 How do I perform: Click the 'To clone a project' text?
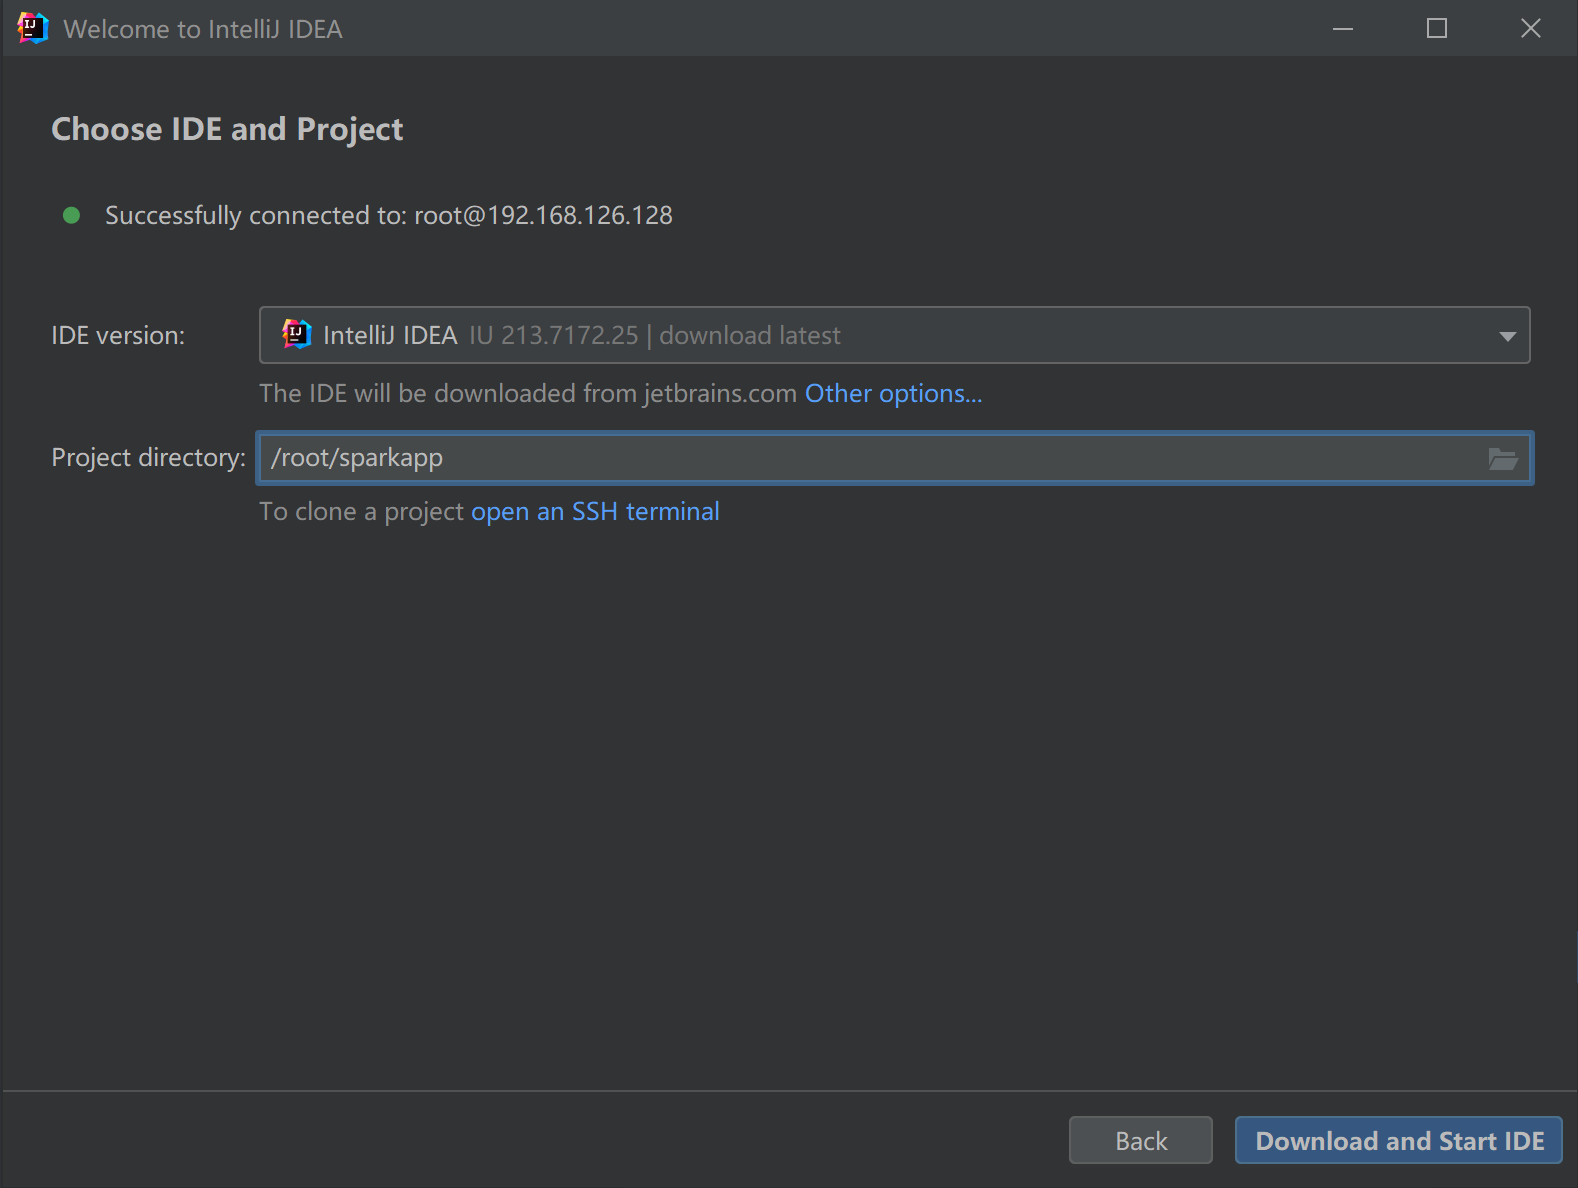tap(362, 511)
